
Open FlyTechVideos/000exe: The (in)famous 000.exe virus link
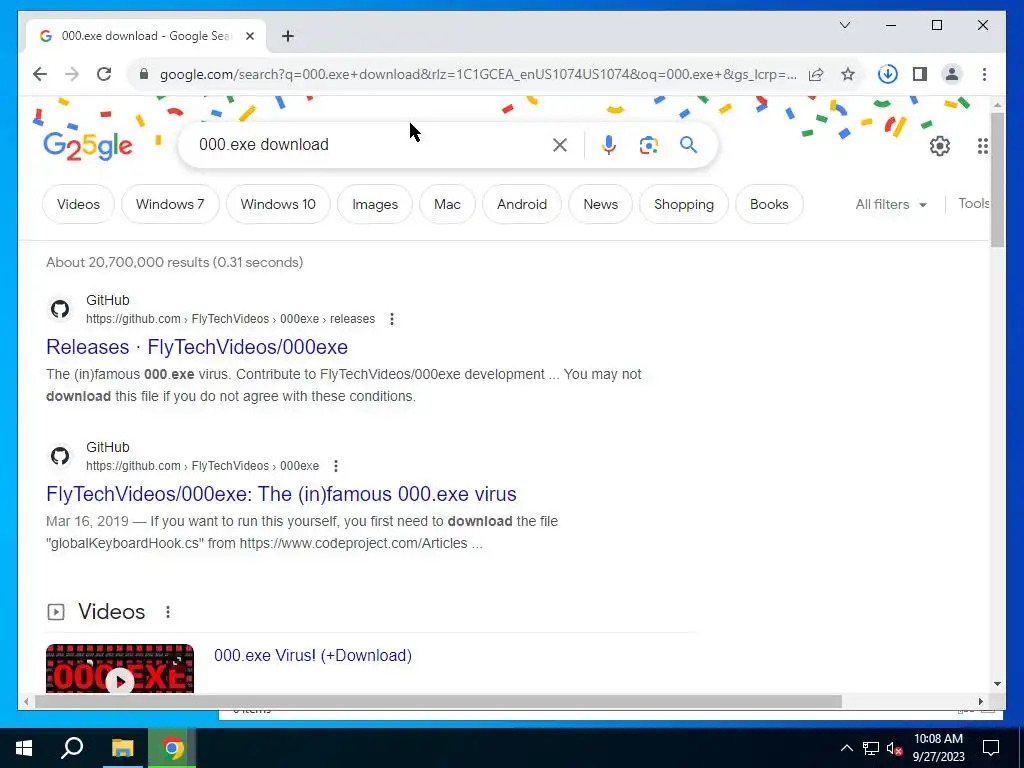(x=281, y=494)
